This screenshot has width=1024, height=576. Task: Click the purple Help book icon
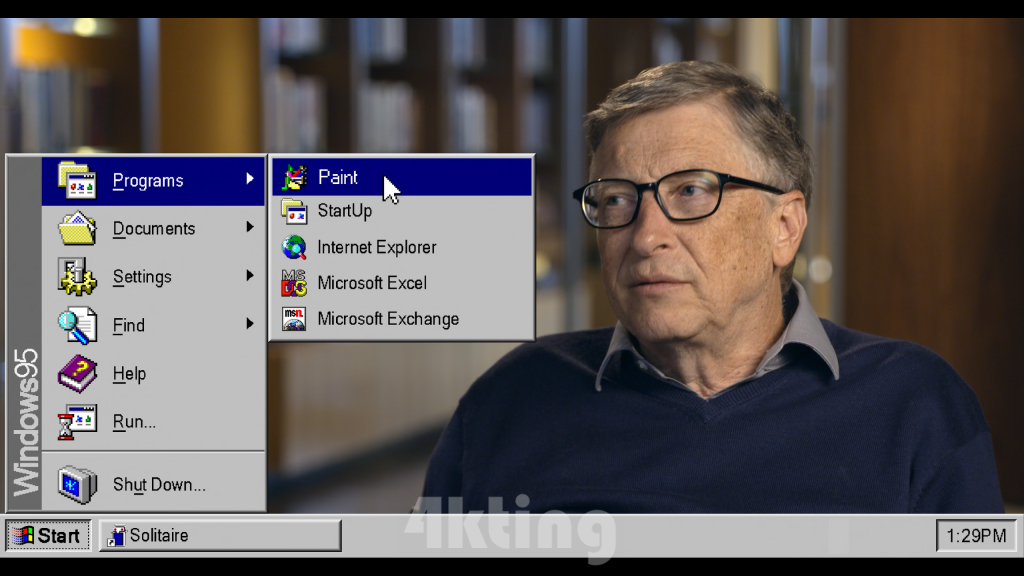[77, 373]
